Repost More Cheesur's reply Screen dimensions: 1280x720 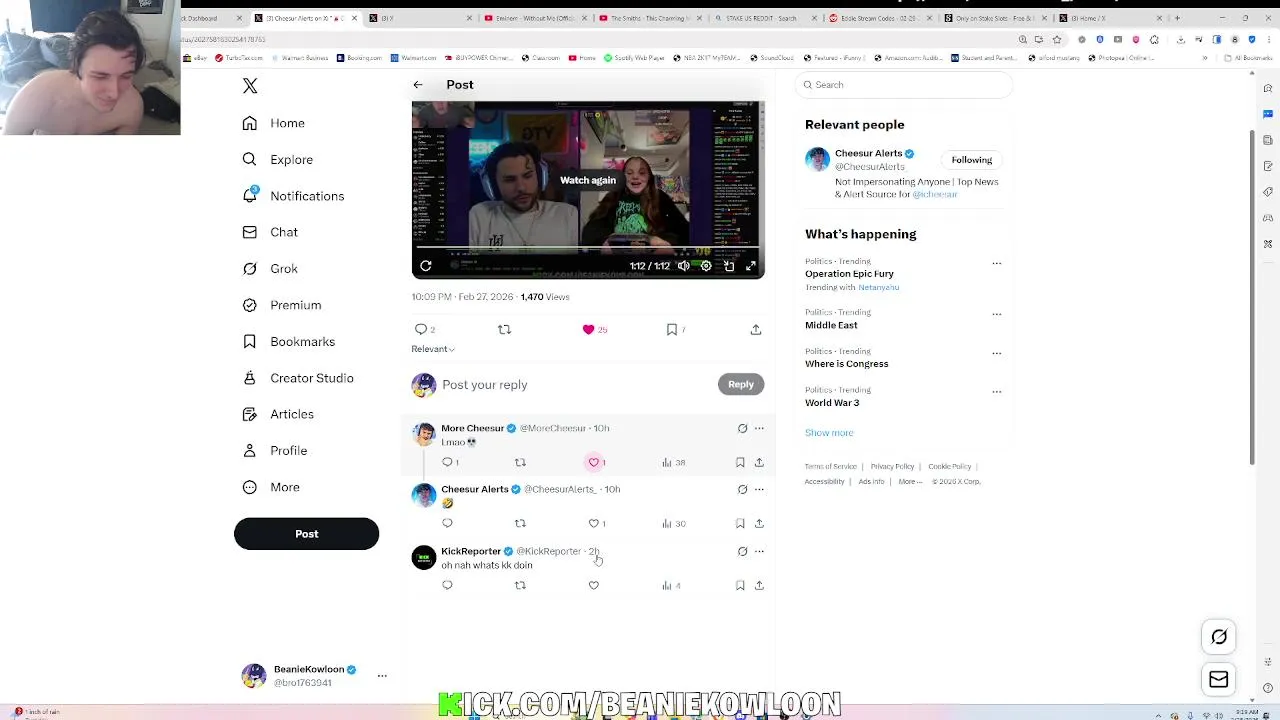point(520,462)
